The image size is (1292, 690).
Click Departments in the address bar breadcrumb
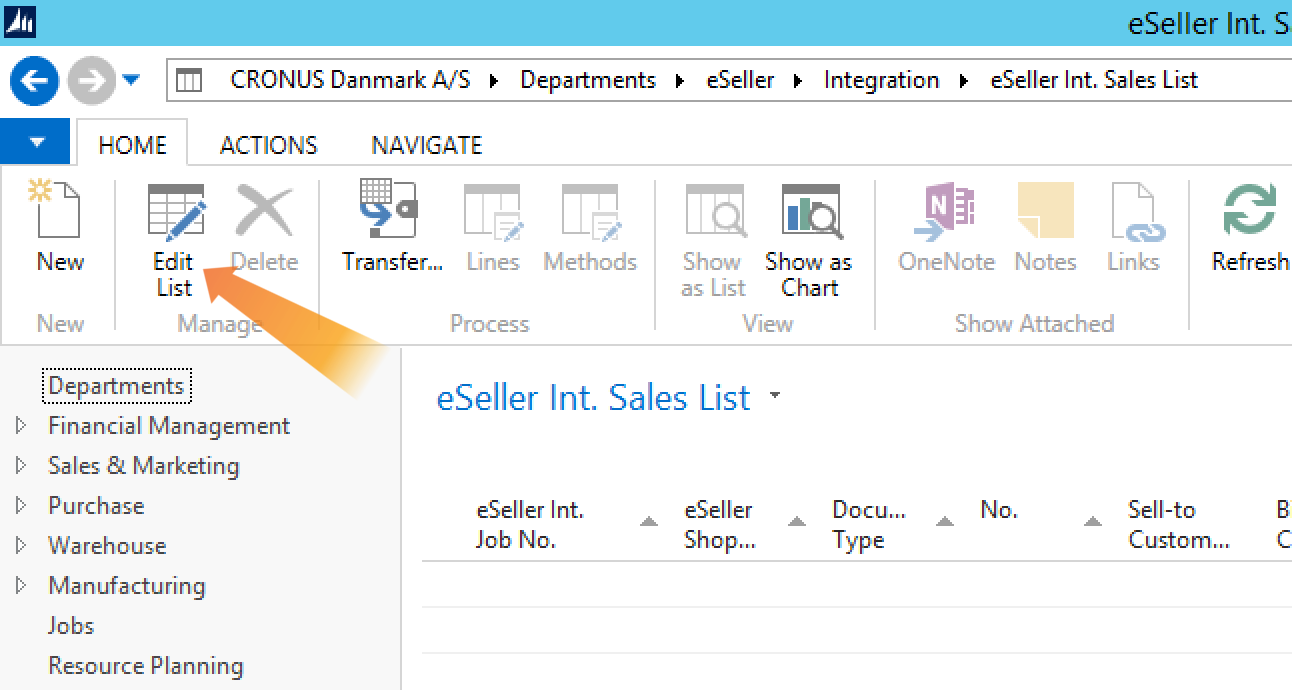tap(588, 81)
